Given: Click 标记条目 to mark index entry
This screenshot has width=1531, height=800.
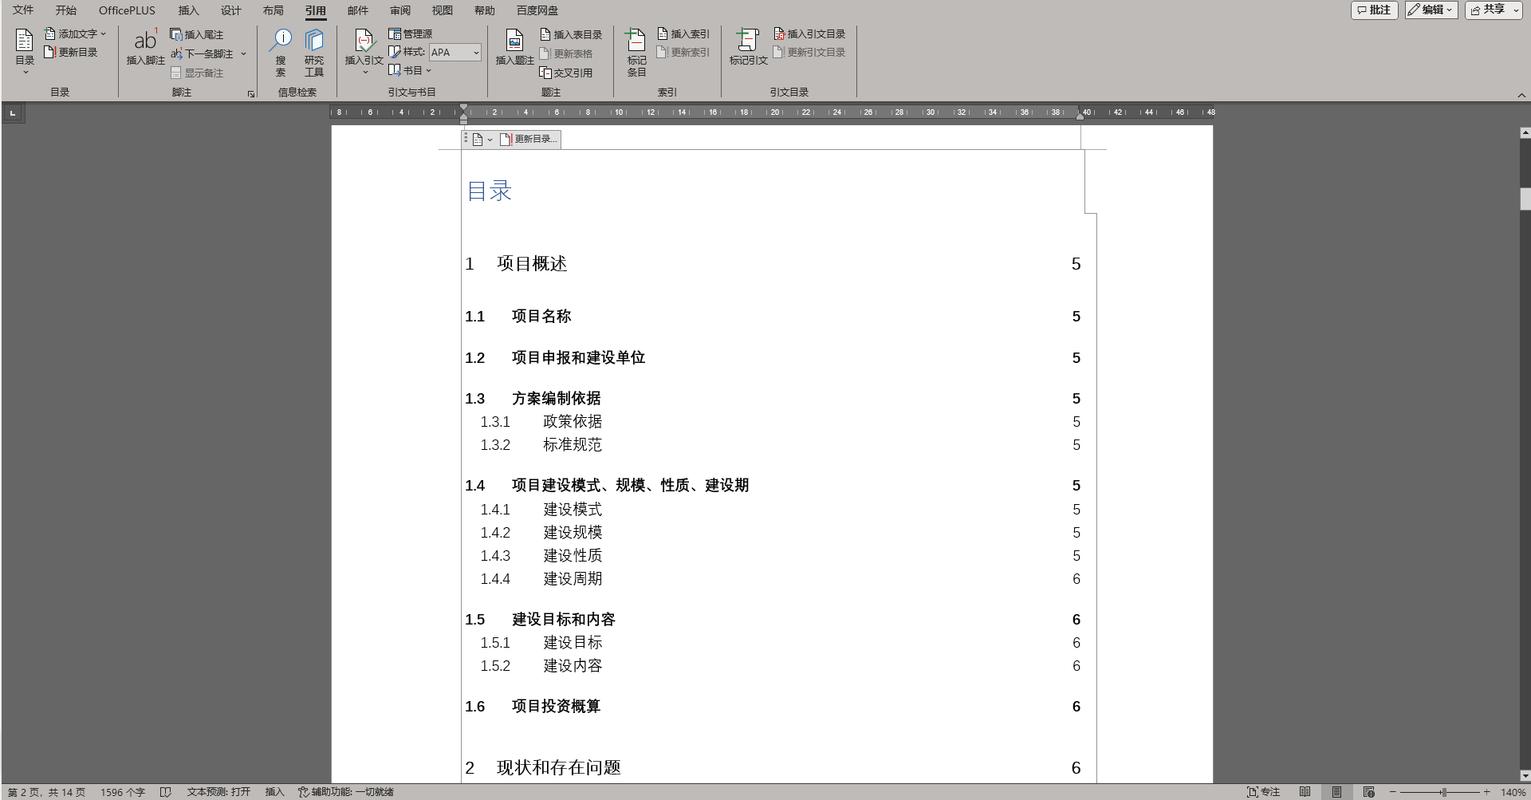Looking at the screenshot, I should 637,52.
